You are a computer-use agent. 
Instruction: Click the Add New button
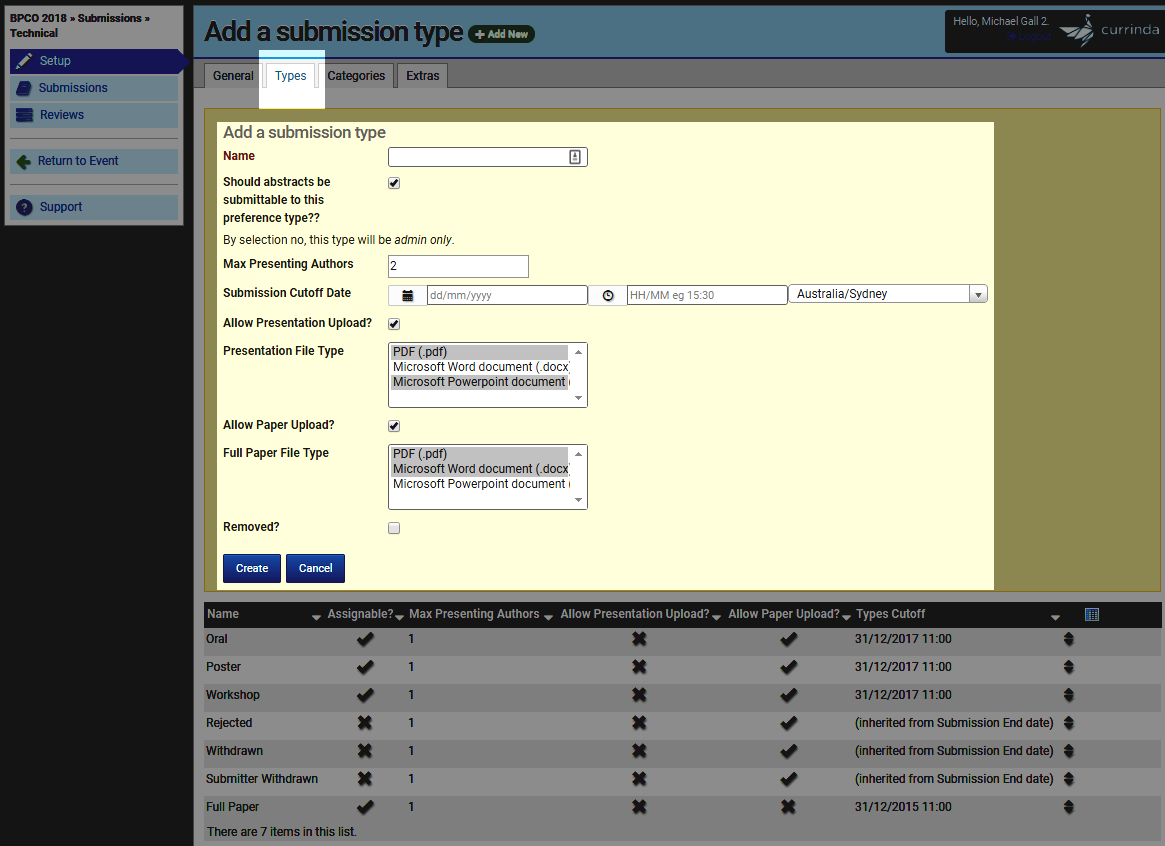coord(502,34)
